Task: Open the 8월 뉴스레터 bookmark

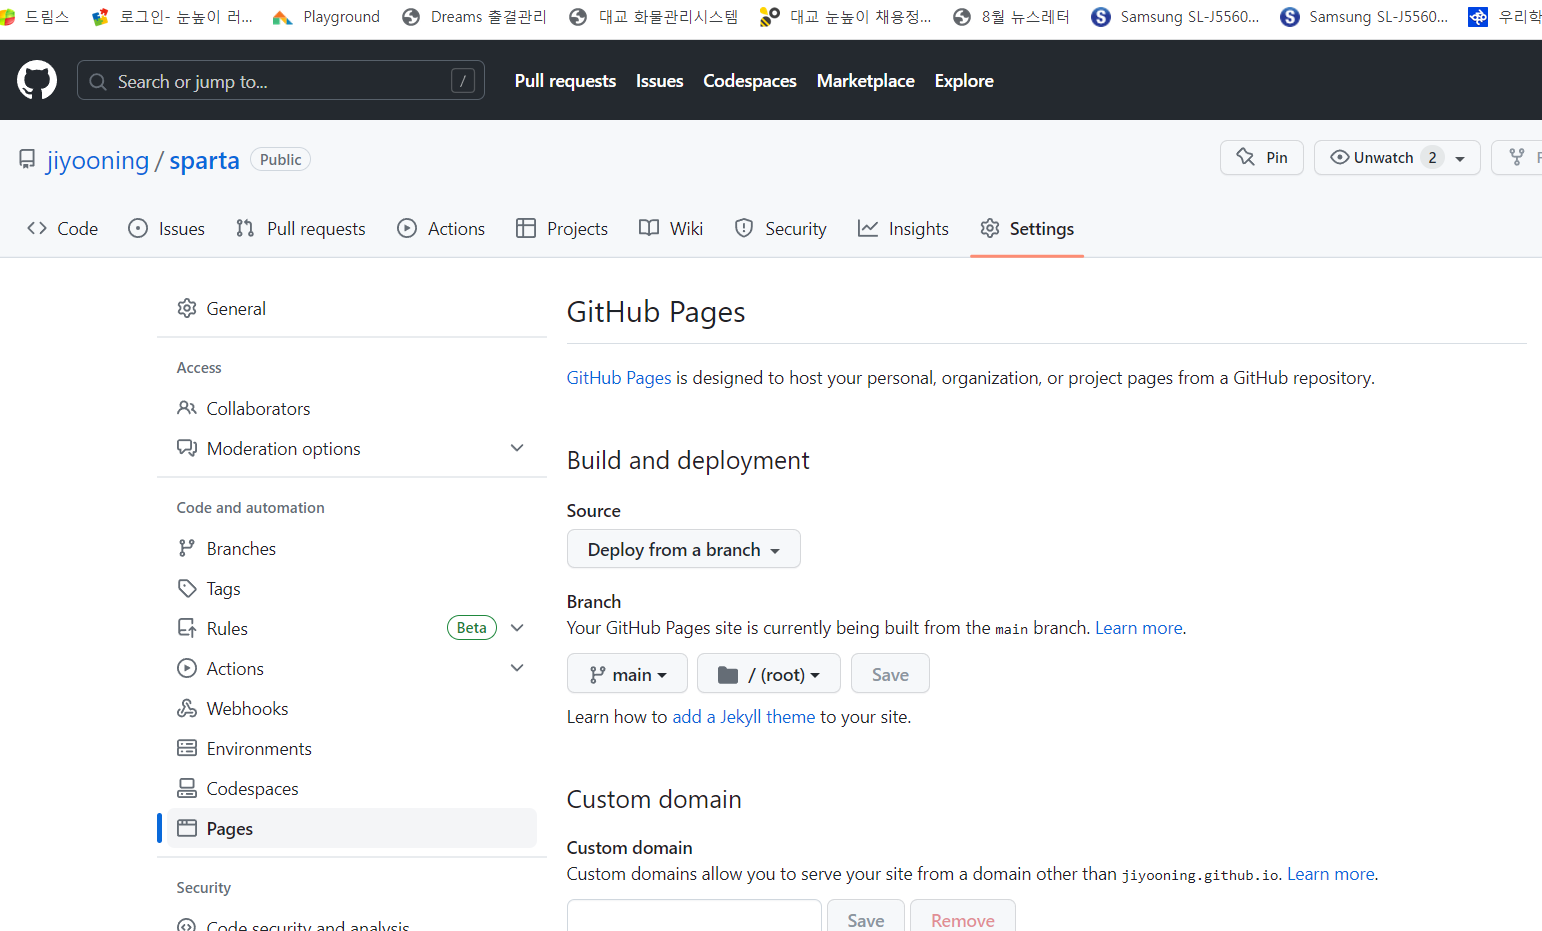Action: pos(1011,17)
